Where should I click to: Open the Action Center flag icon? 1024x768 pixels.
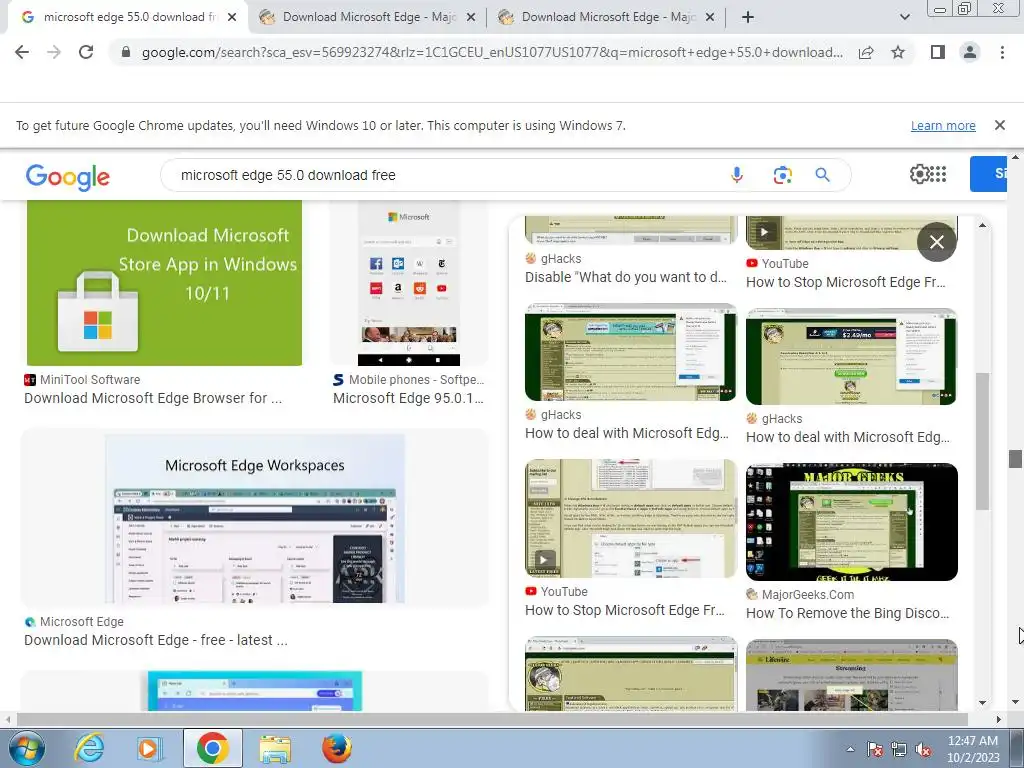(874, 749)
